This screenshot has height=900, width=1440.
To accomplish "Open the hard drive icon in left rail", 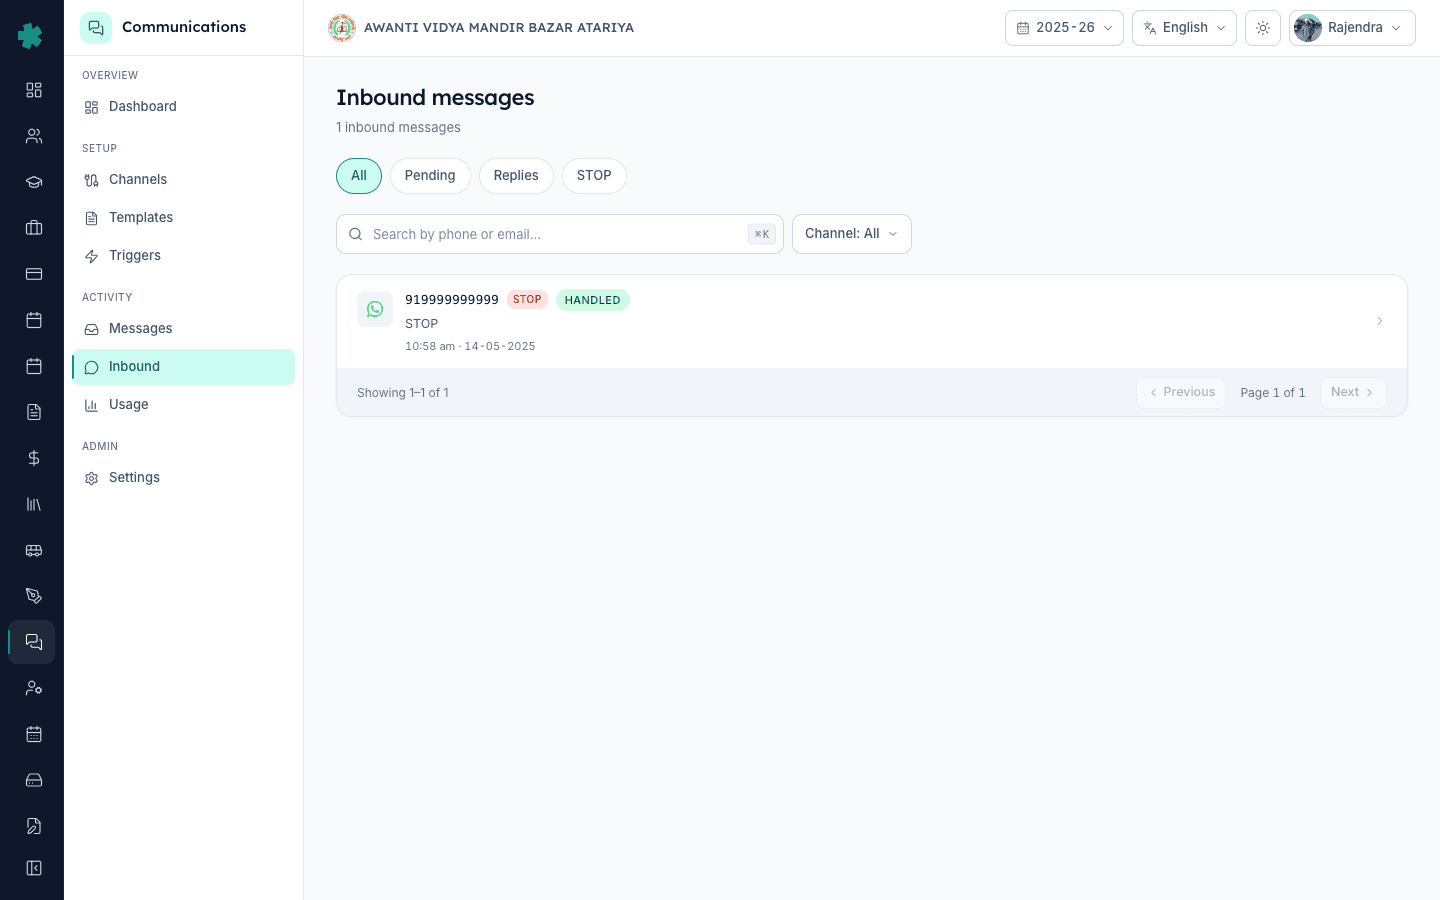I will tap(34, 780).
